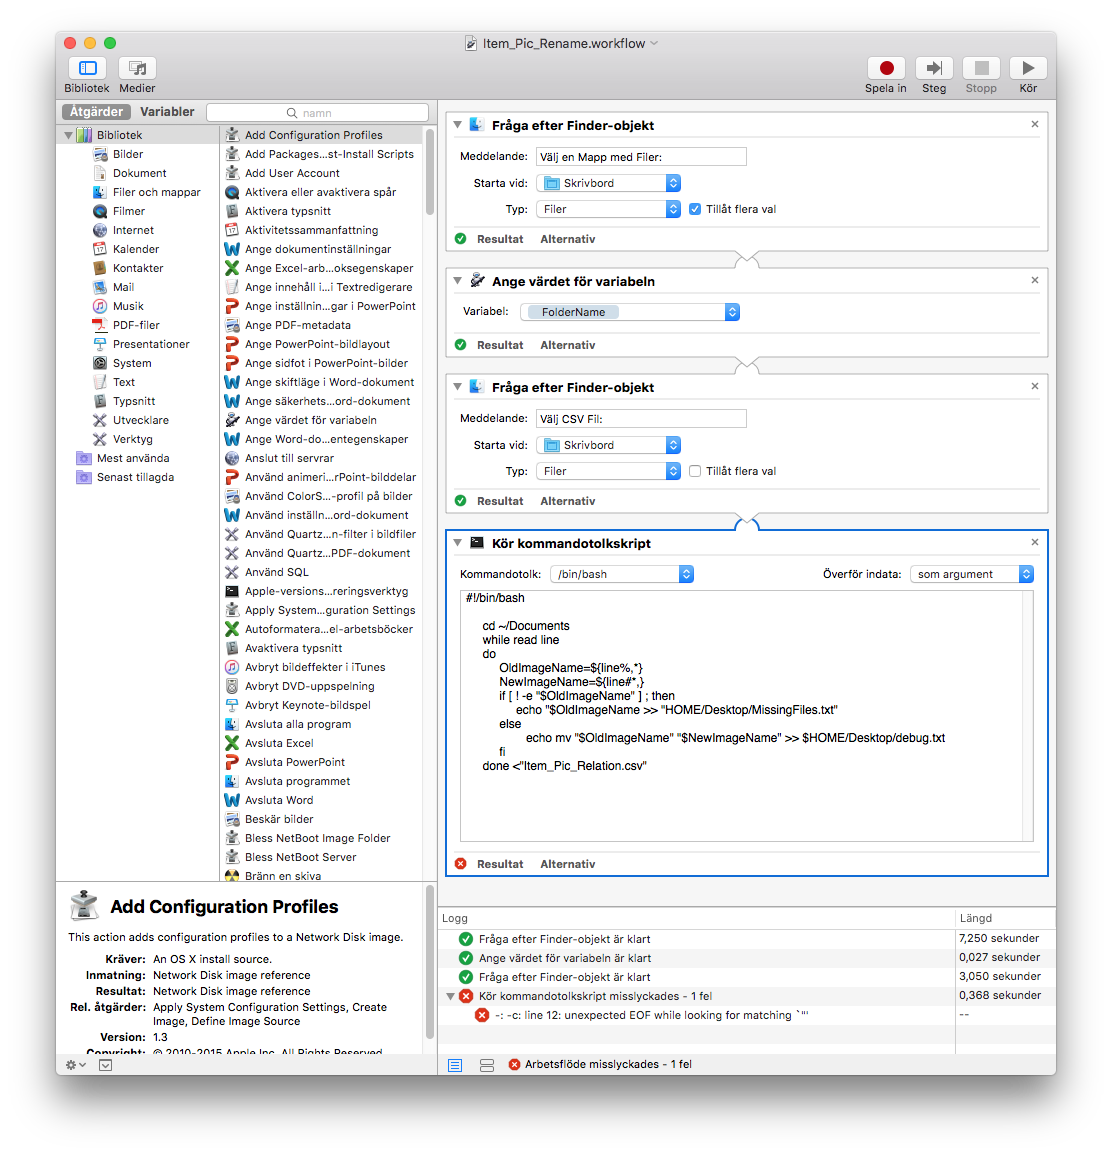Click the Stopp toolbar button
Screen dimensions: 1112x1155
(x=981, y=69)
